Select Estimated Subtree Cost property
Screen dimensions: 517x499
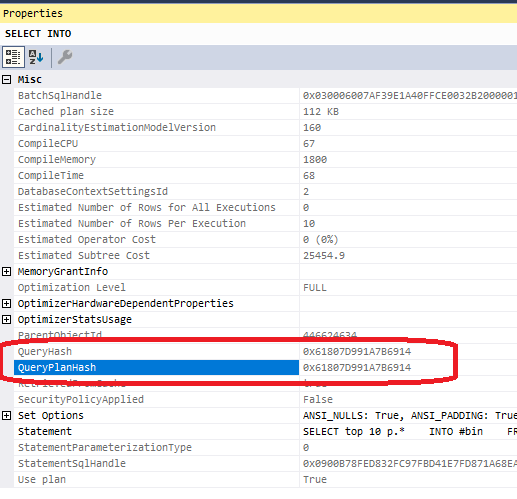click(x=84, y=256)
